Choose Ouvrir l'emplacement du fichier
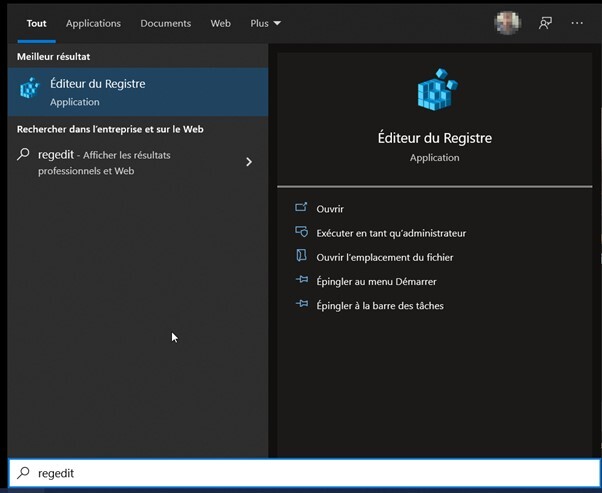 click(x=385, y=257)
